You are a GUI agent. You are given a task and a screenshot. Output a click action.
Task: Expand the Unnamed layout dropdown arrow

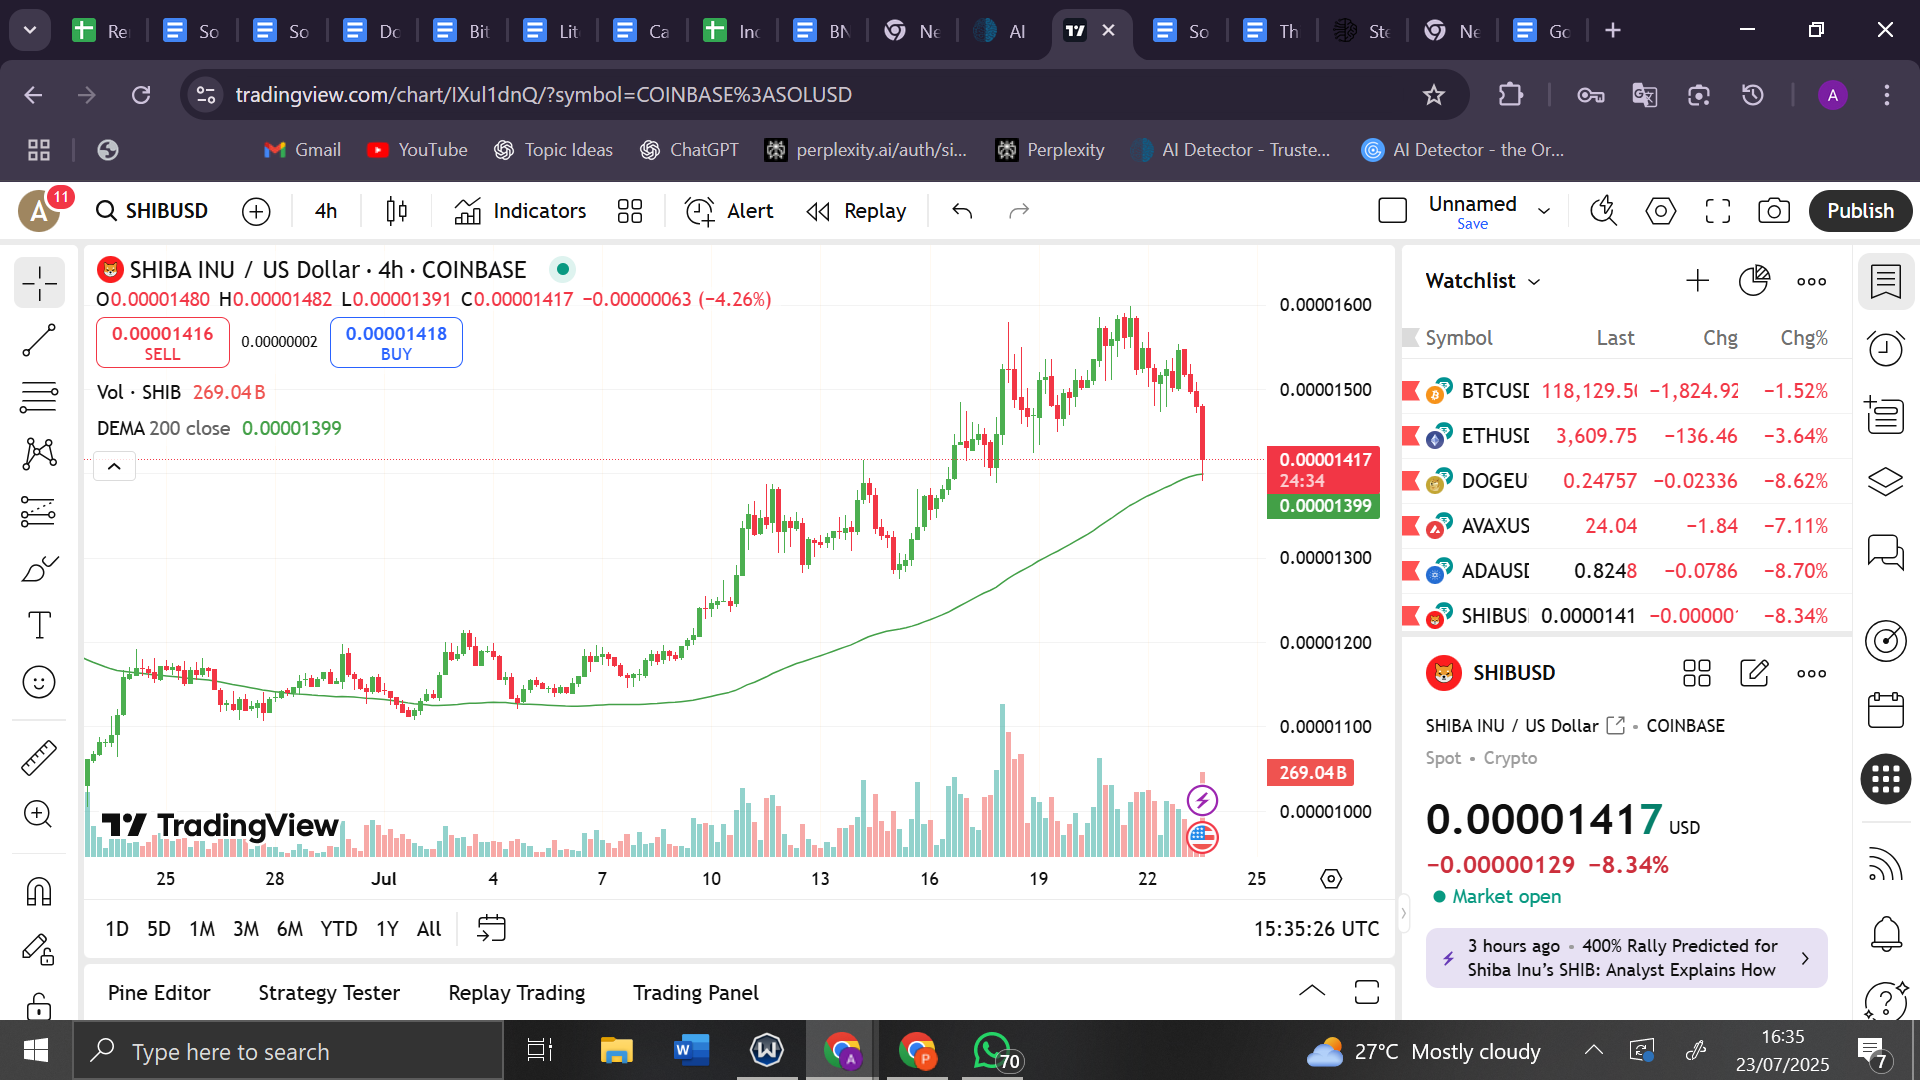pyautogui.click(x=1544, y=211)
